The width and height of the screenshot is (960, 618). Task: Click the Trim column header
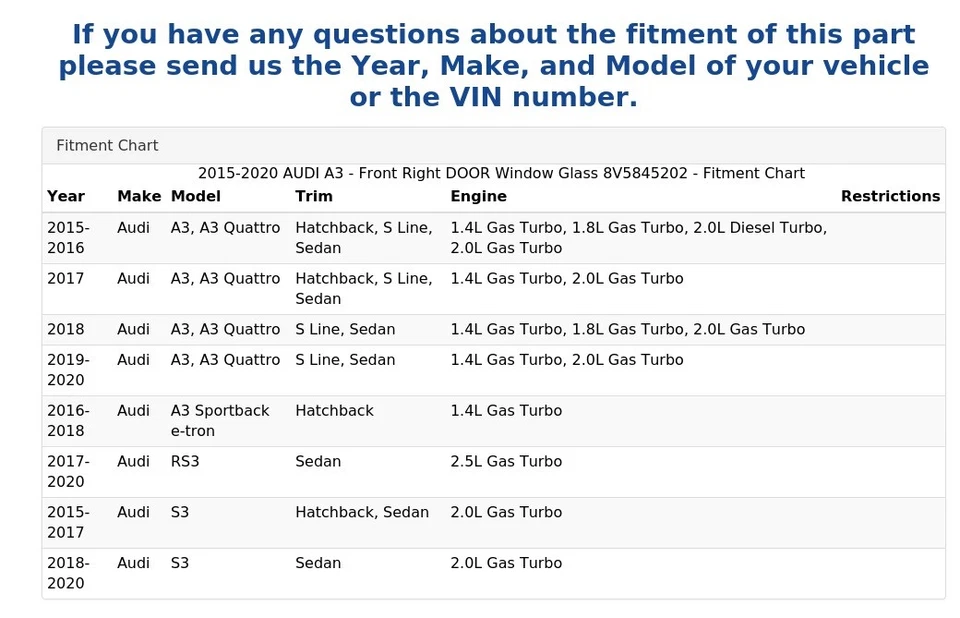point(314,197)
